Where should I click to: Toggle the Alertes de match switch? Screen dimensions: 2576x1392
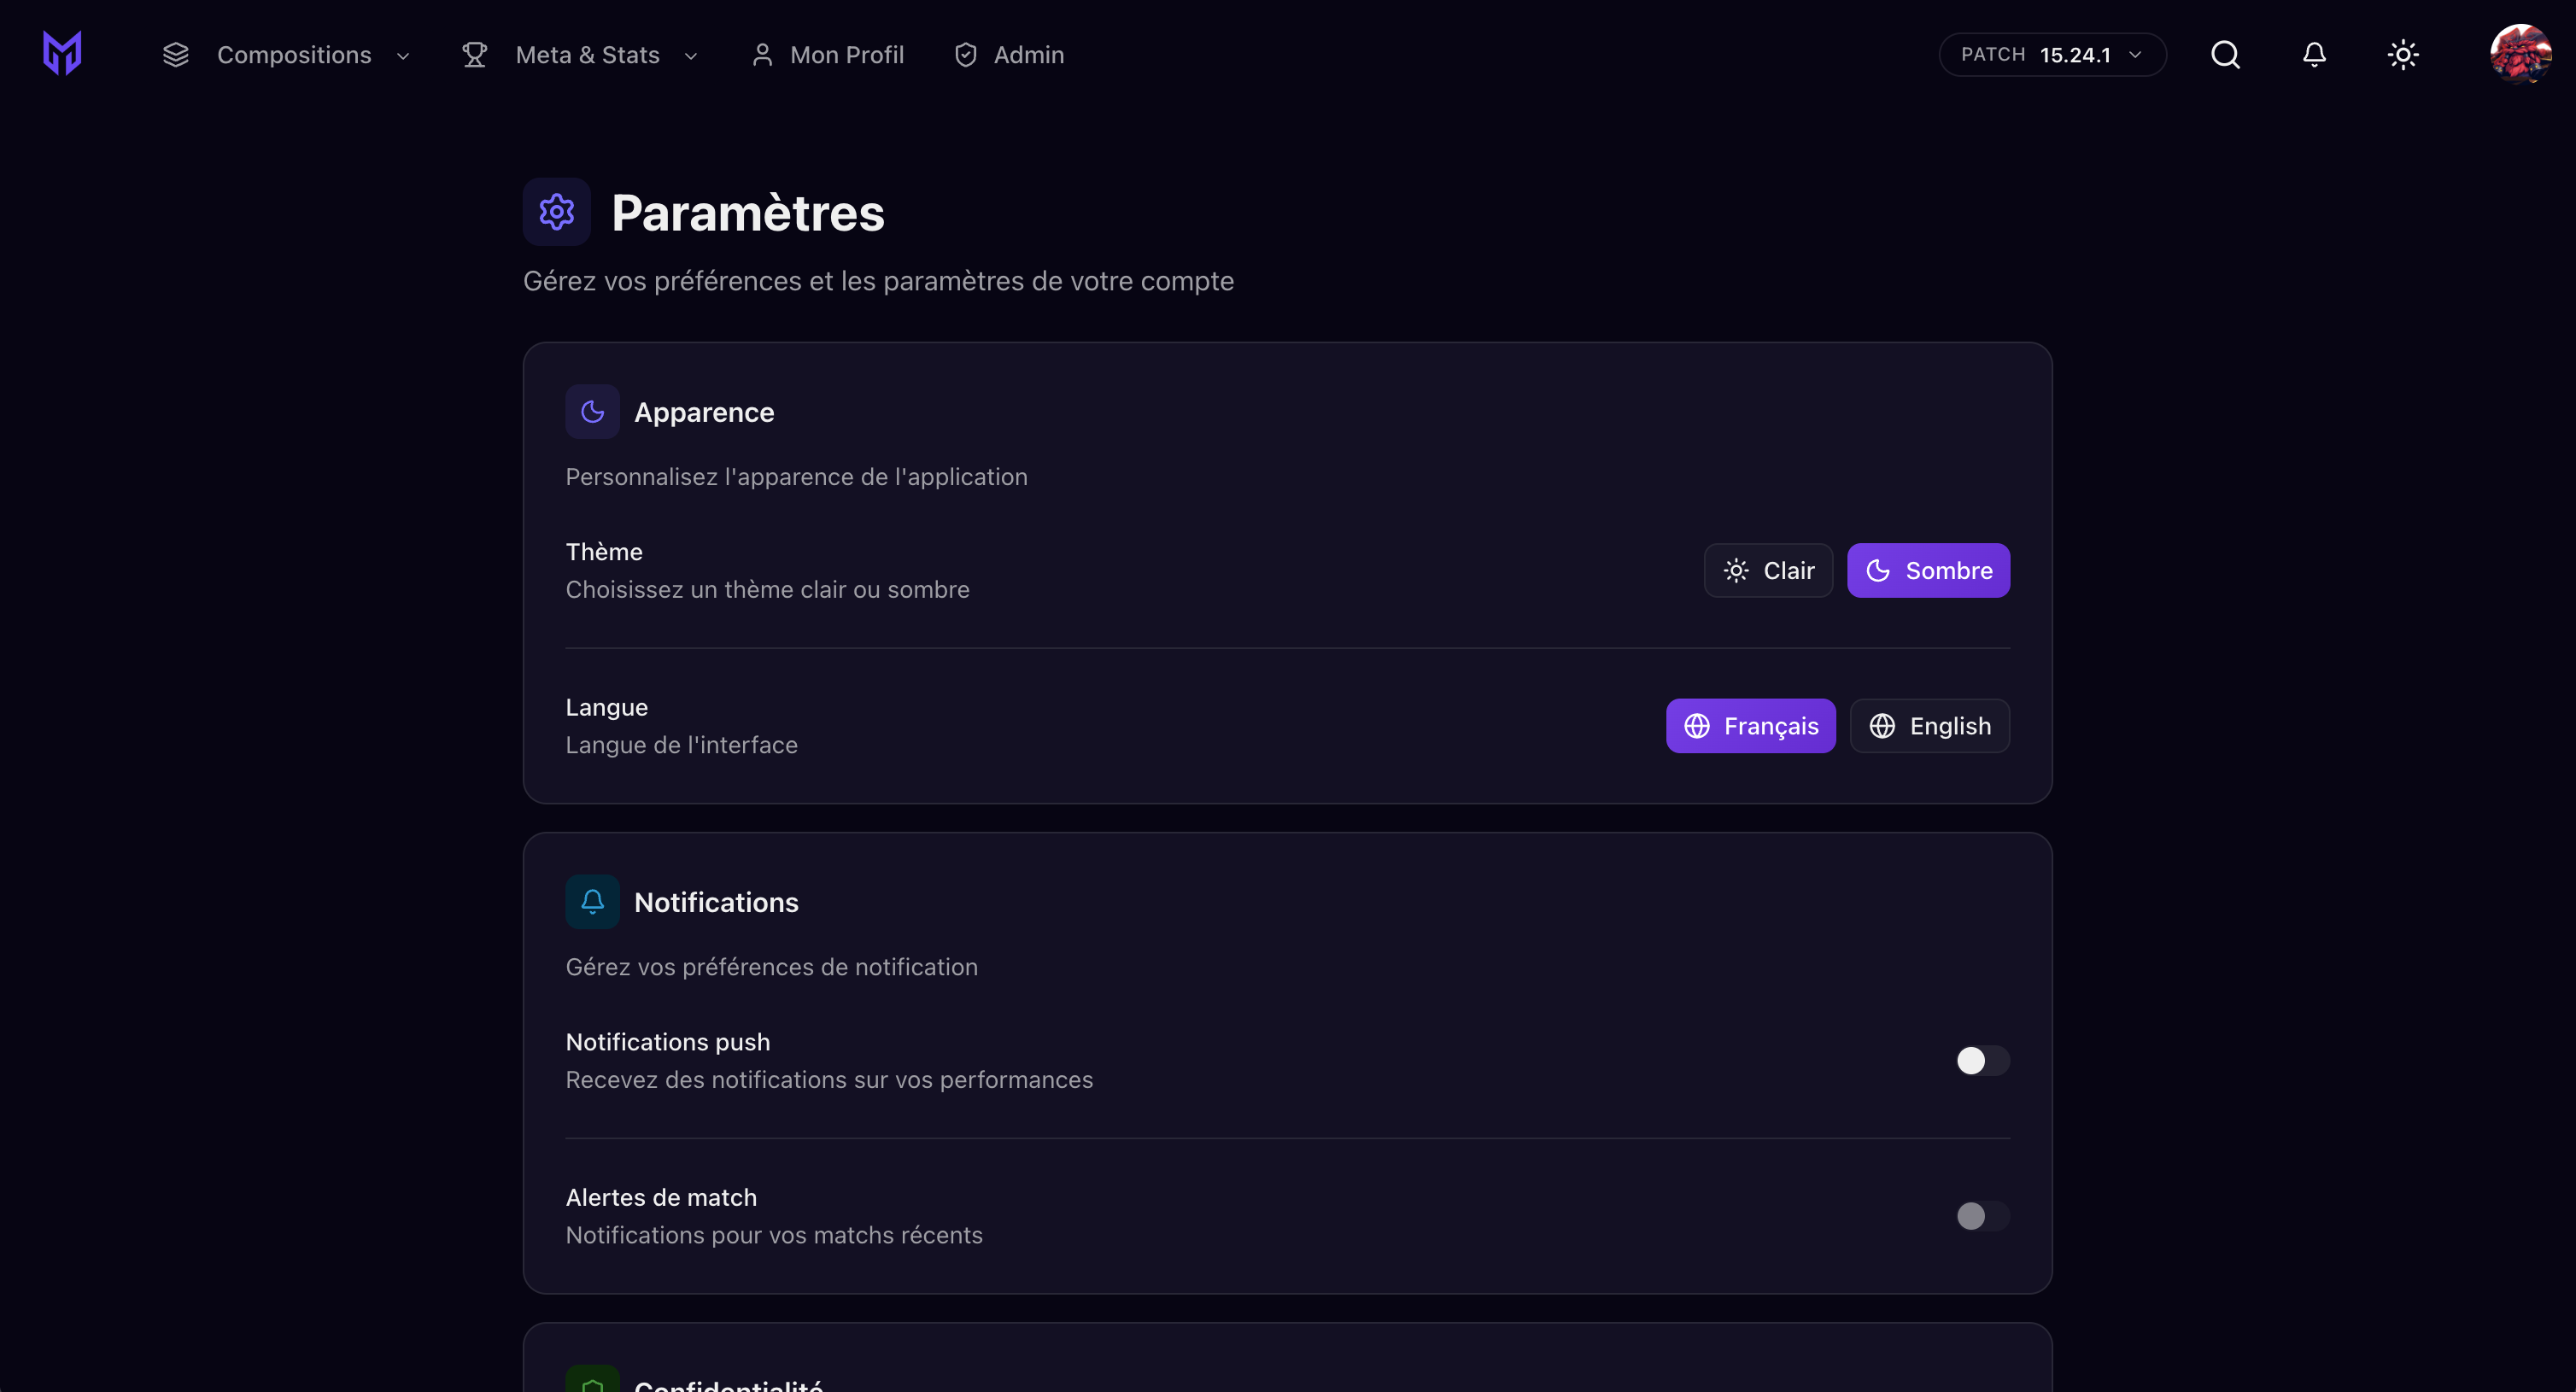coord(1982,1216)
